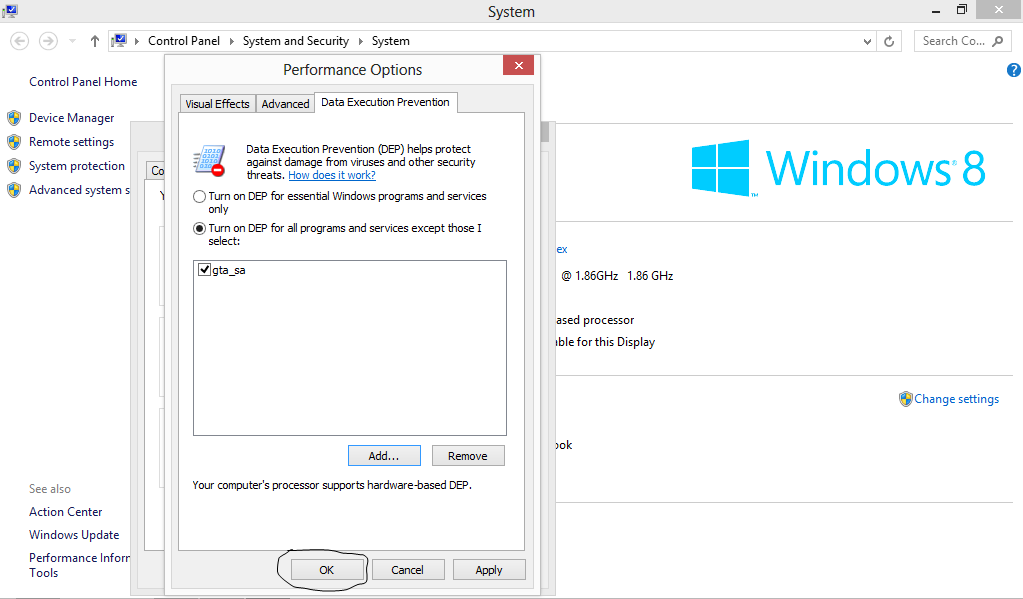Click the search magnifier icon

[x=998, y=41]
